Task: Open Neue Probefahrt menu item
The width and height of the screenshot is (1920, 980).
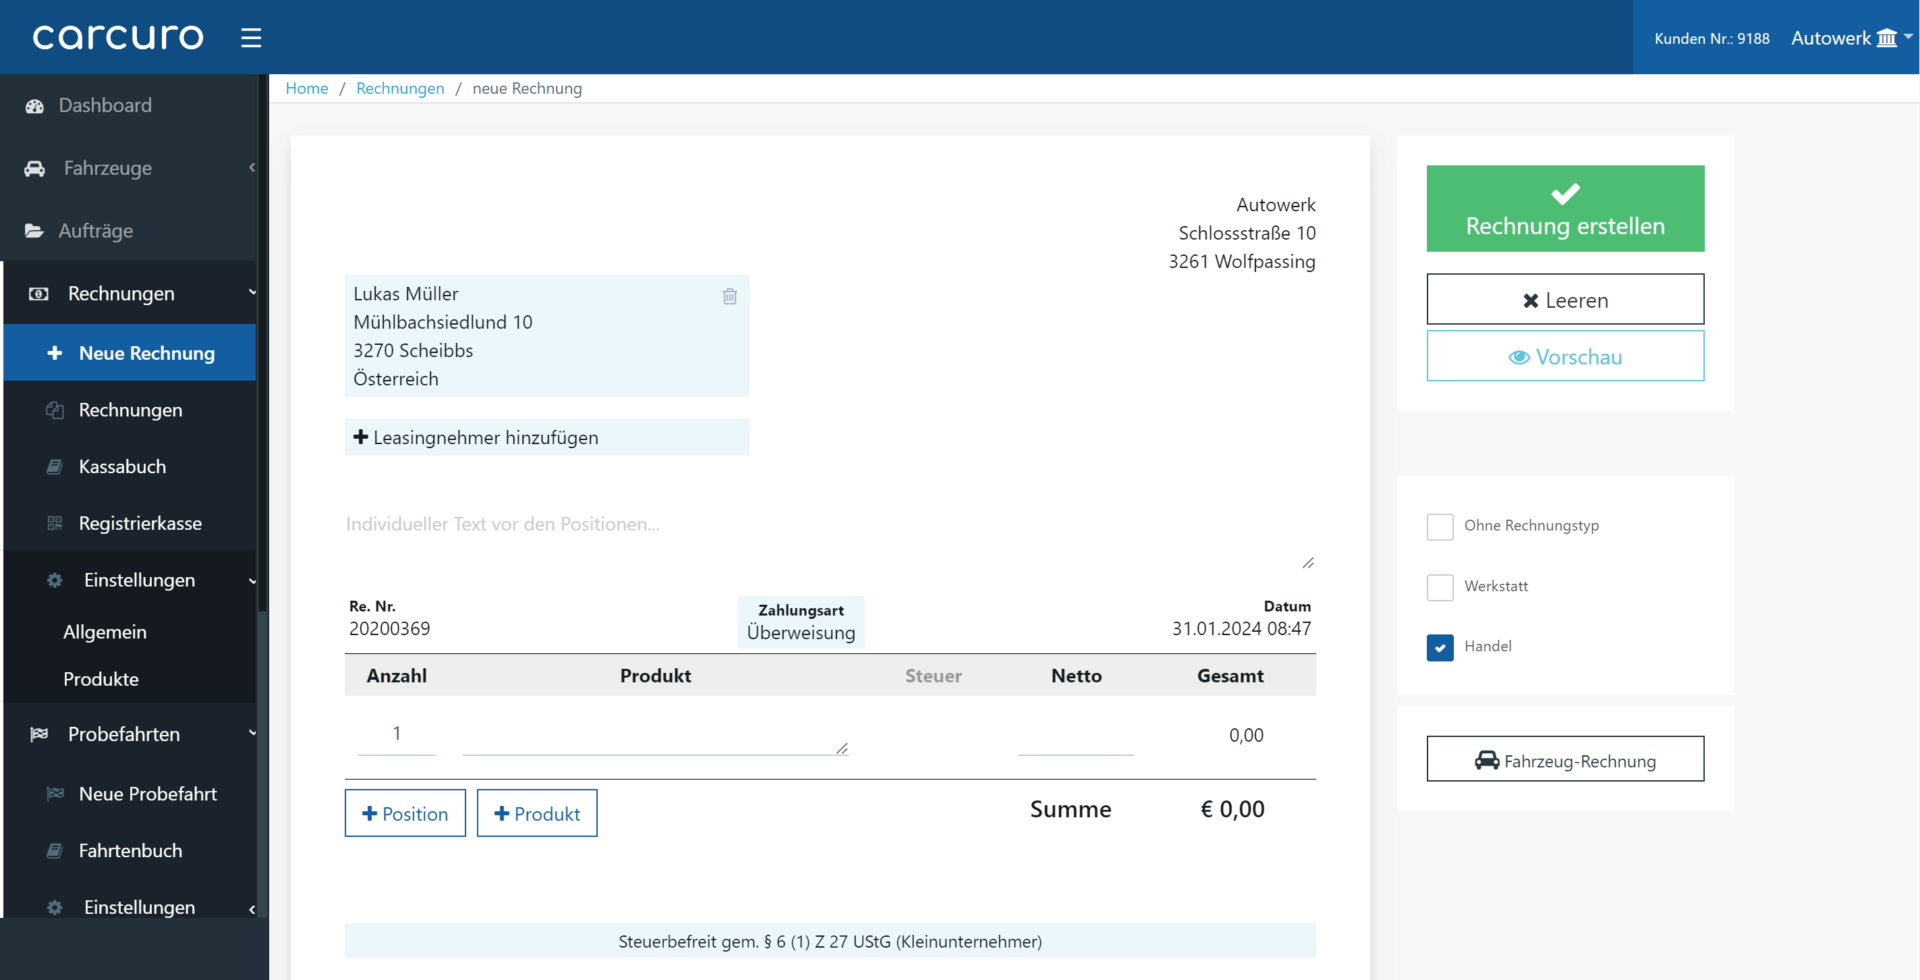Action: [130, 794]
